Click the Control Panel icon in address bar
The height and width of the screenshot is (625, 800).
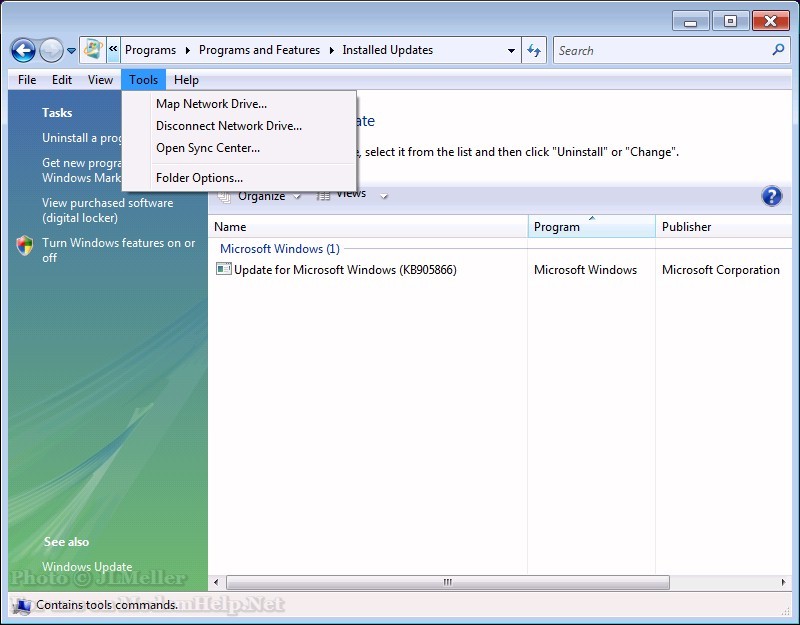pos(93,49)
